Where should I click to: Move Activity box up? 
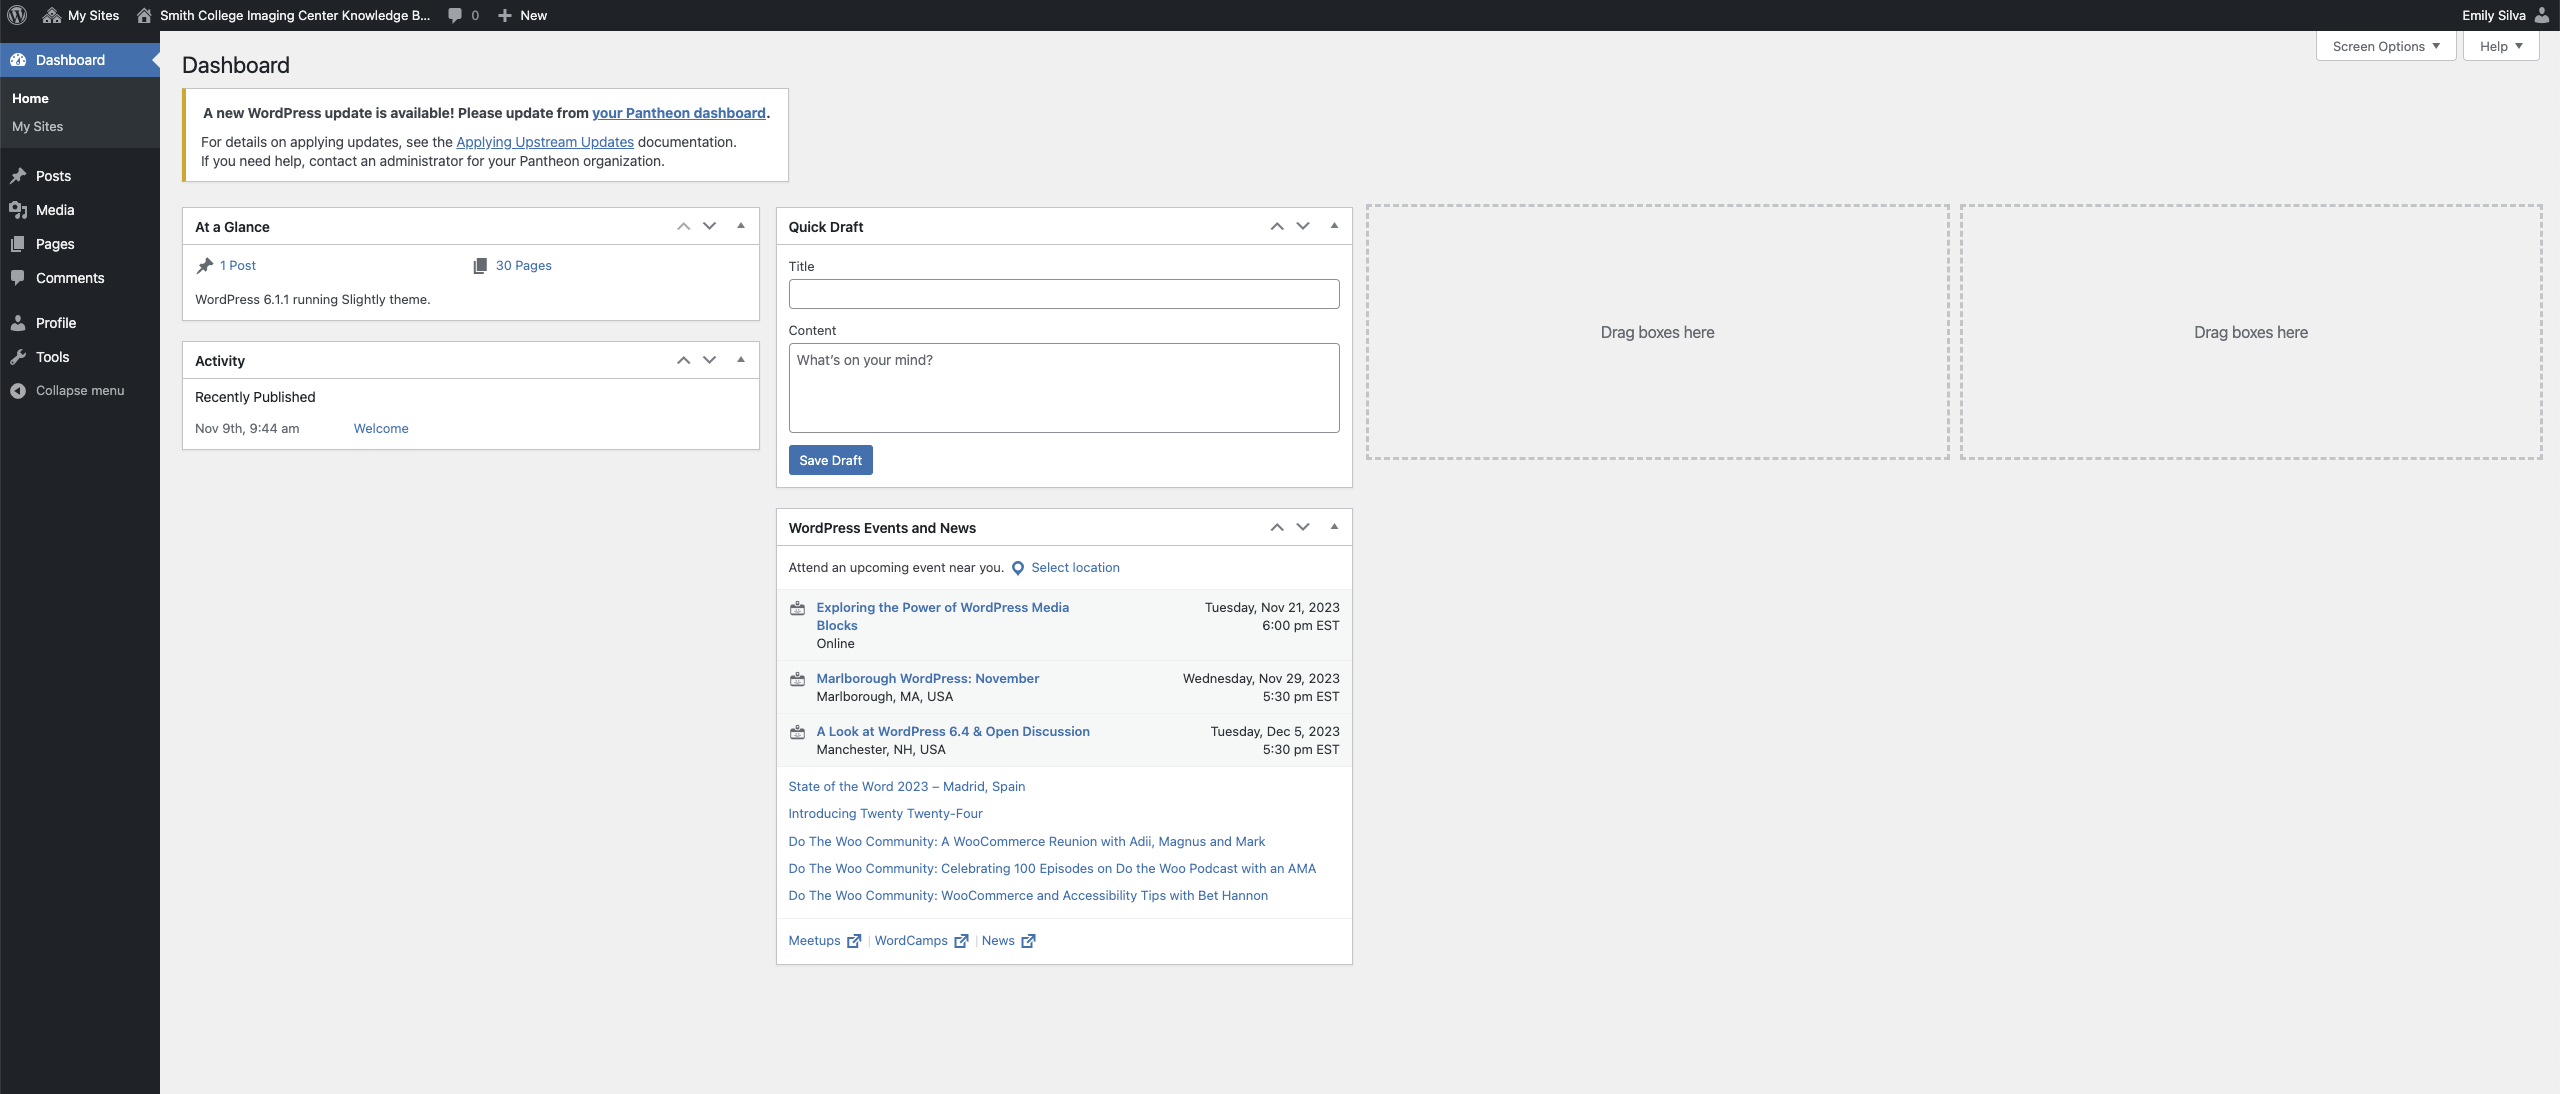tap(684, 361)
